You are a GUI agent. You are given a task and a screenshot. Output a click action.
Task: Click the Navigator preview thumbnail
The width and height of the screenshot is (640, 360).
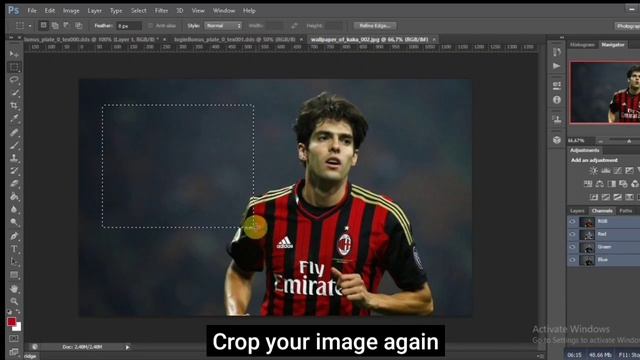point(605,92)
